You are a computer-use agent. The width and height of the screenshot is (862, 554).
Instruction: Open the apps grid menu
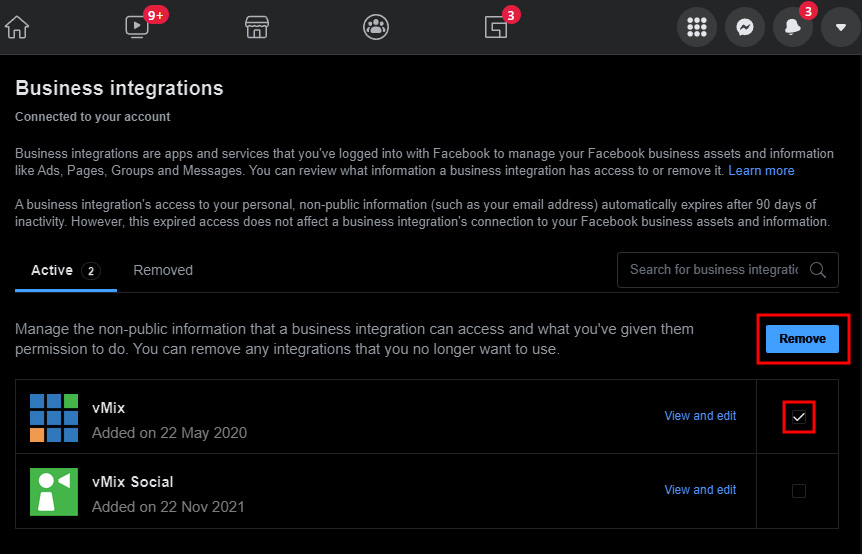click(x=697, y=27)
